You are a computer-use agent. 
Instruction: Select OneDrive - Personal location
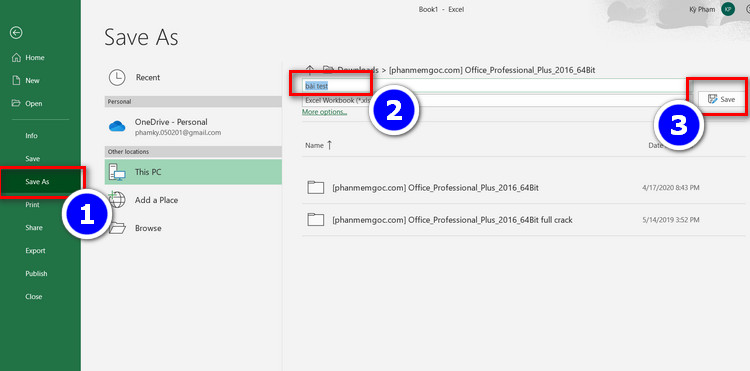(193, 127)
